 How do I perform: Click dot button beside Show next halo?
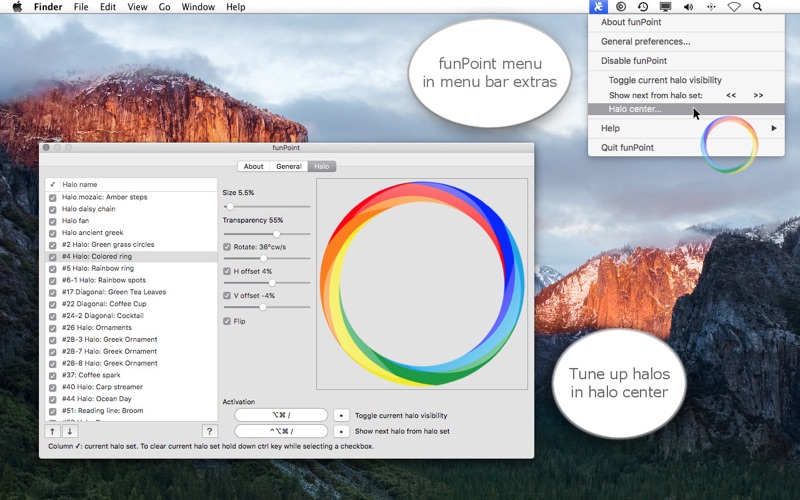[x=341, y=431]
